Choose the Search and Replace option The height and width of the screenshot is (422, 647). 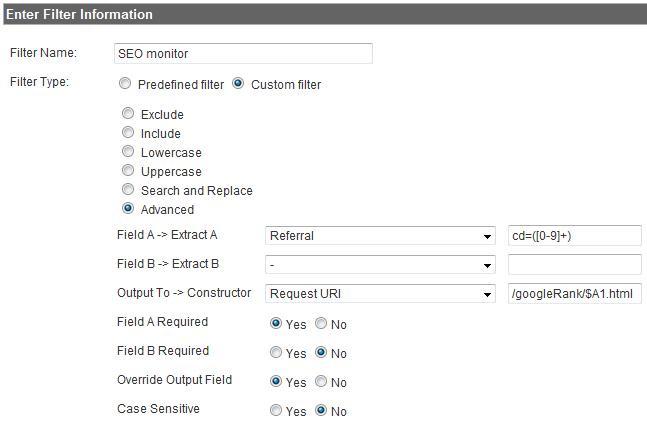pyautogui.click(x=128, y=189)
